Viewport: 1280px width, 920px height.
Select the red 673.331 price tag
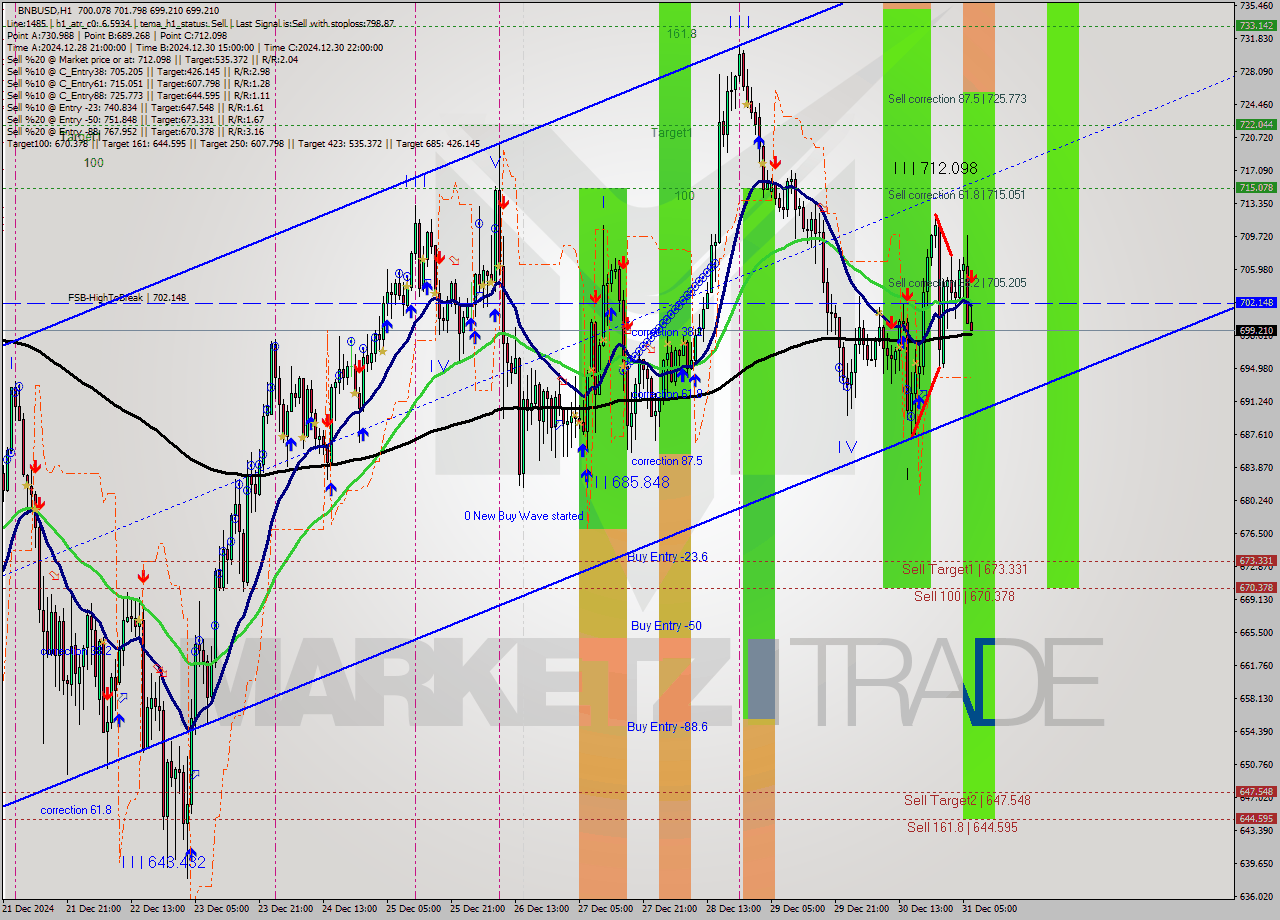pyautogui.click(x=1256, y=561)
